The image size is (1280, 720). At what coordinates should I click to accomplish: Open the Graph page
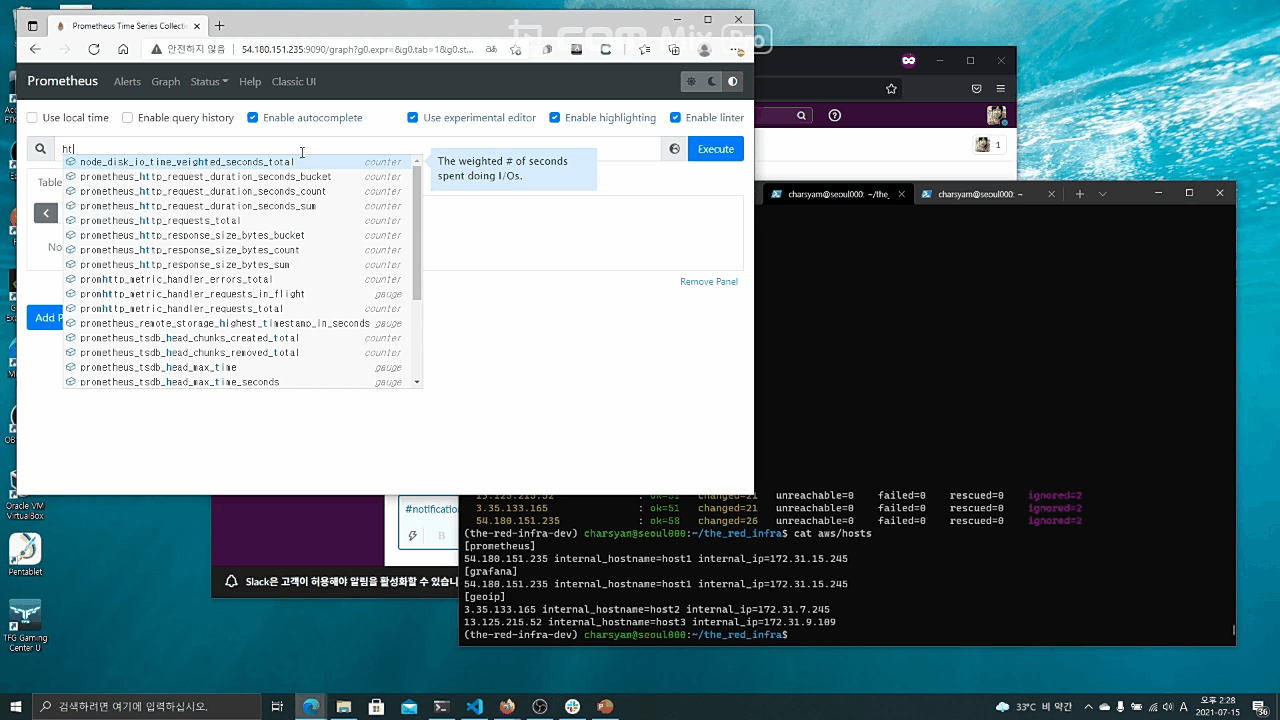pos(166,82)
